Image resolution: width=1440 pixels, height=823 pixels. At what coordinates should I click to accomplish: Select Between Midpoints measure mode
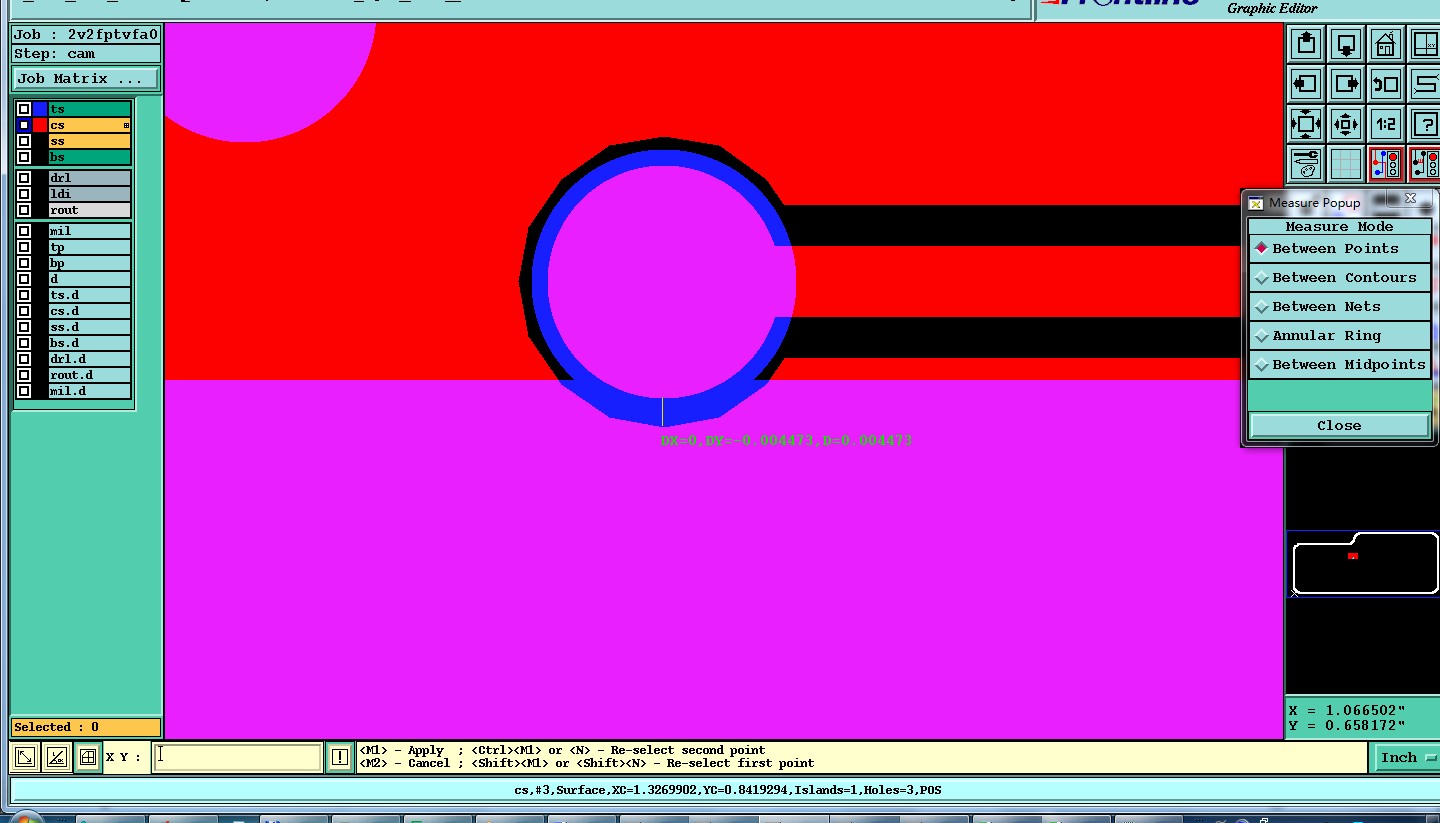pyautogui.click(x=1339, y=364)
